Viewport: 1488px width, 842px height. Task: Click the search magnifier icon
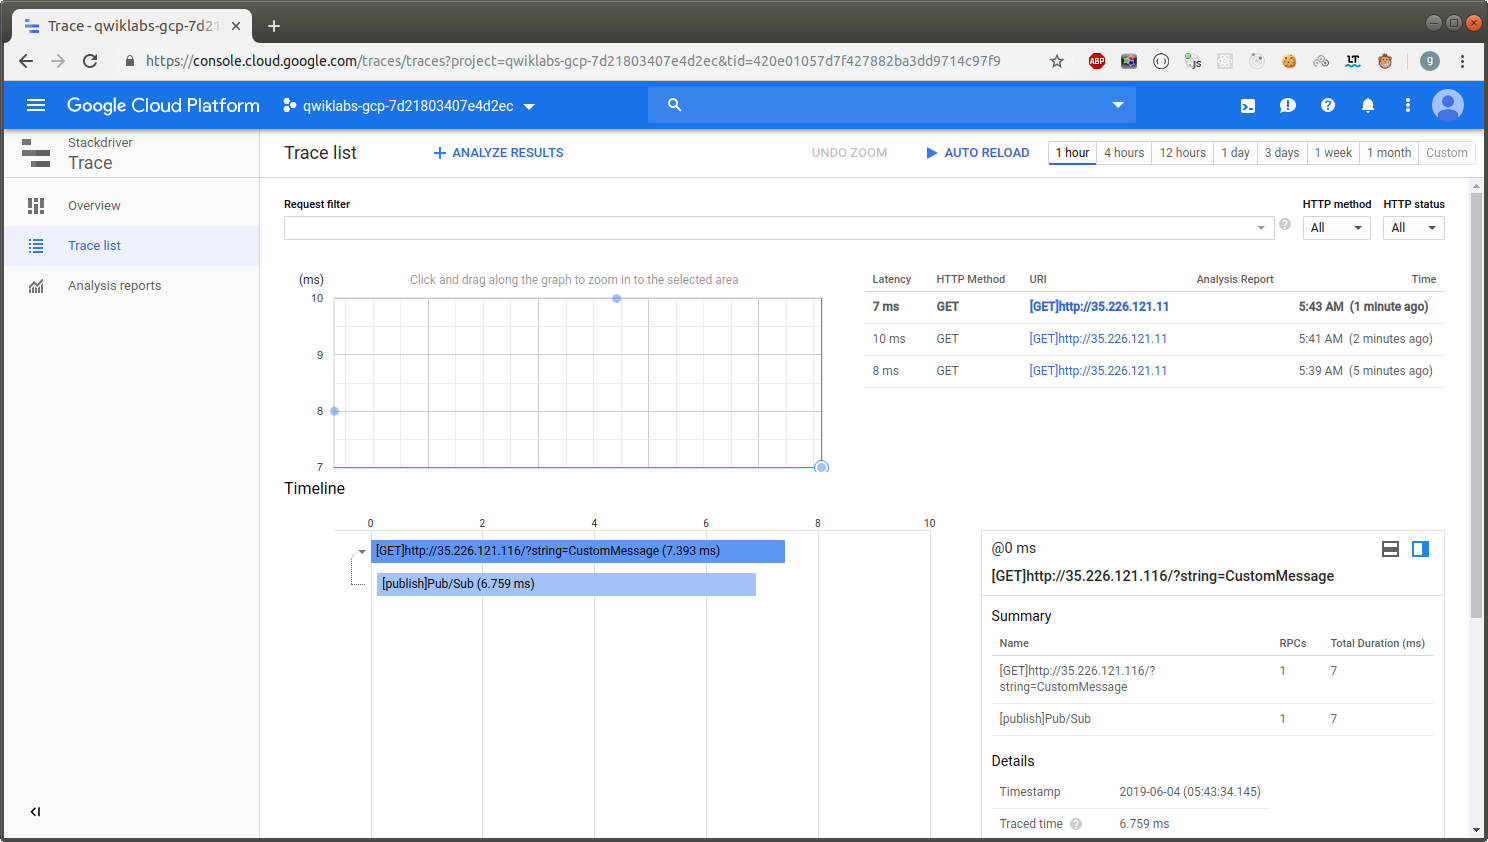point(675,105)
